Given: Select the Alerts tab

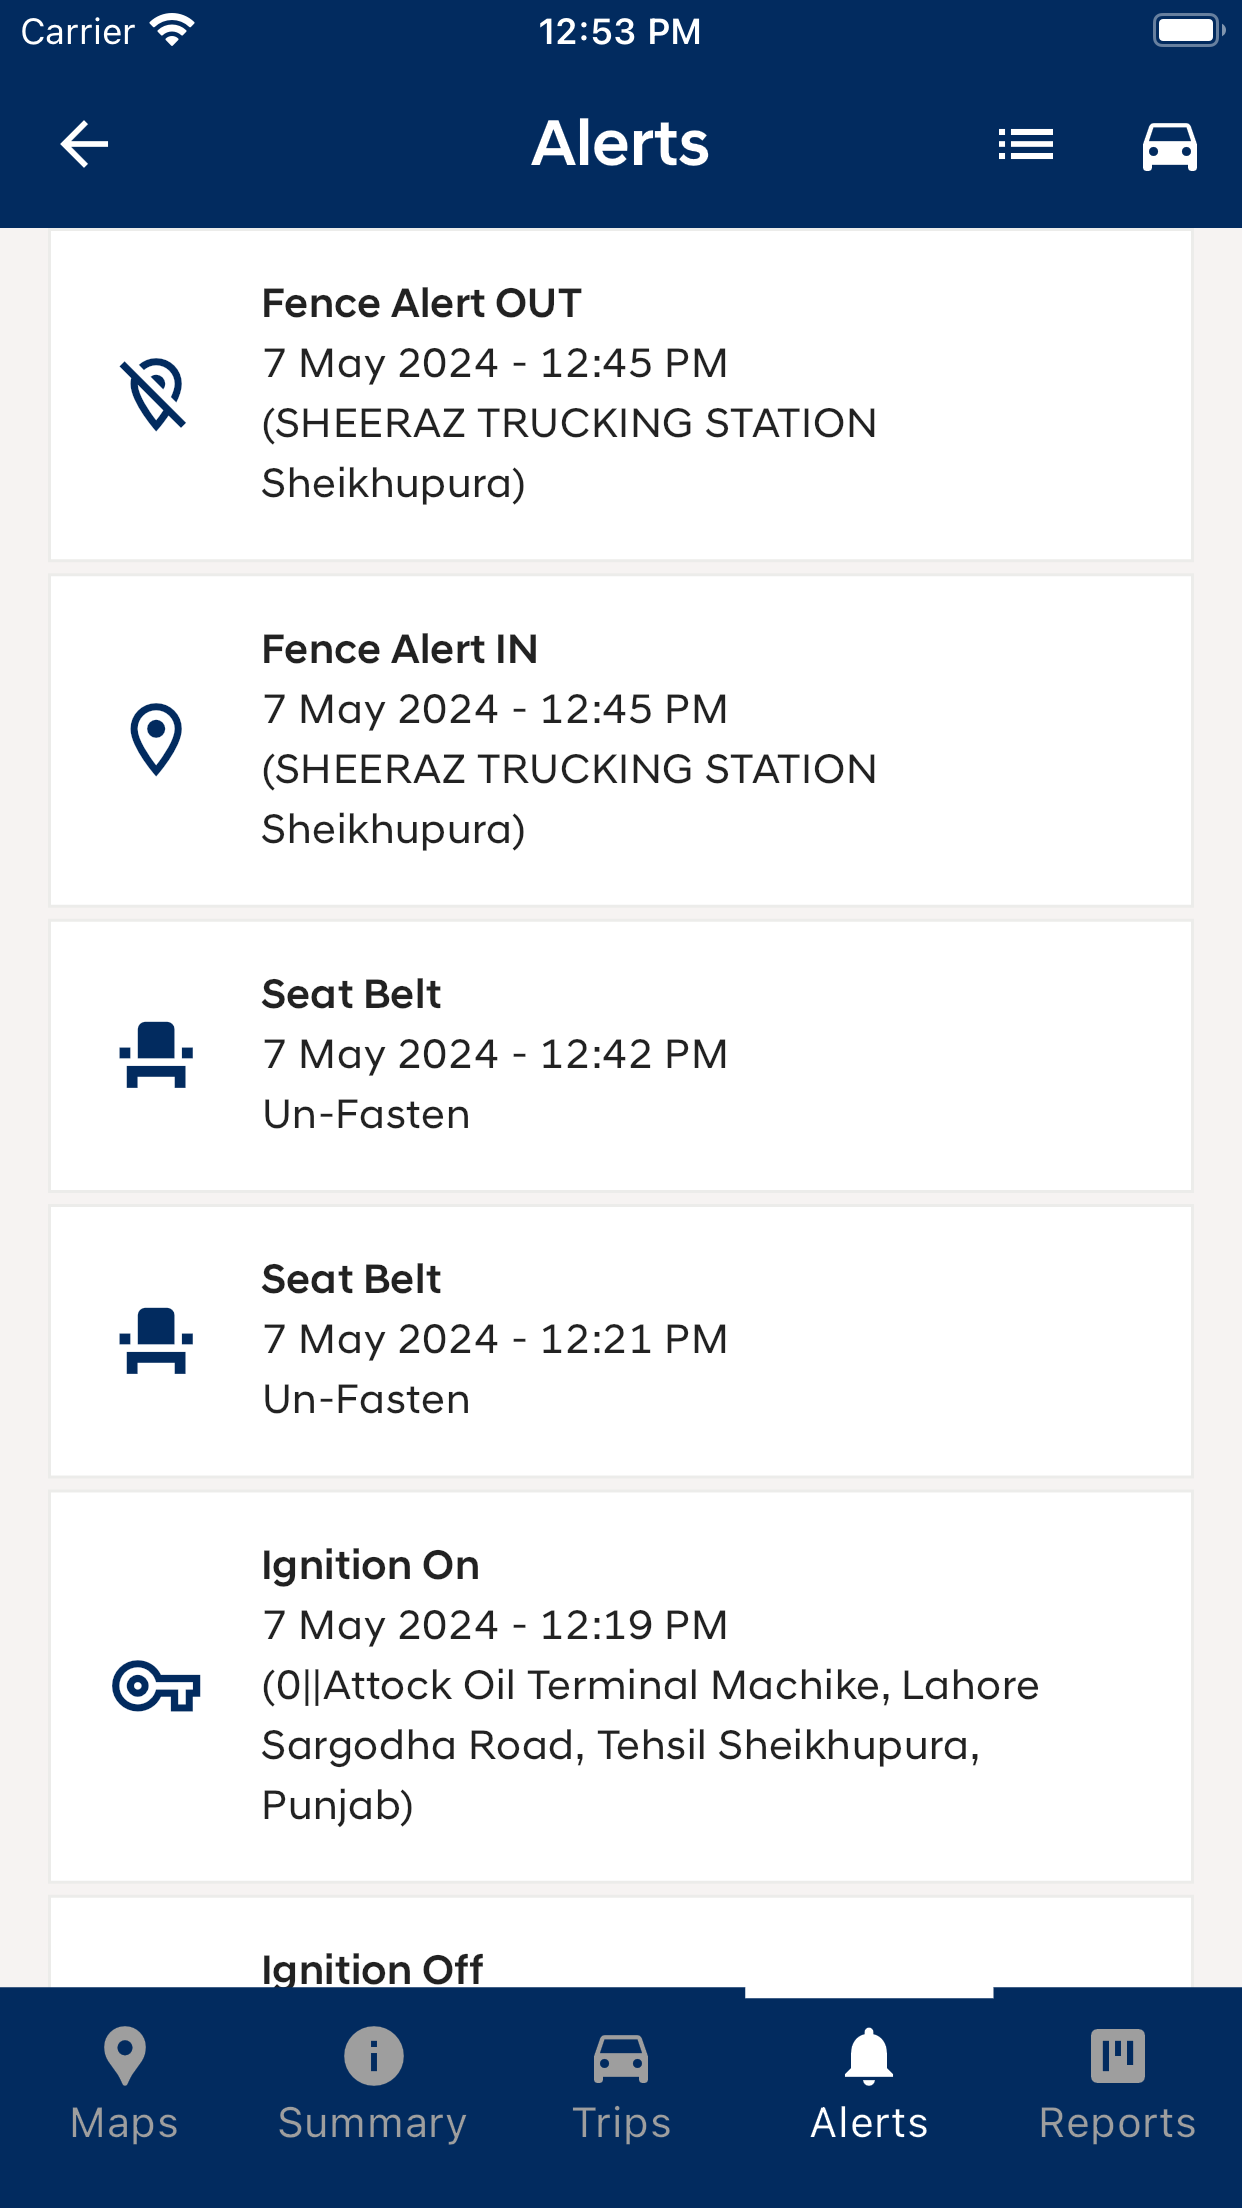Looking at the screenshot, I should 869,2085.
